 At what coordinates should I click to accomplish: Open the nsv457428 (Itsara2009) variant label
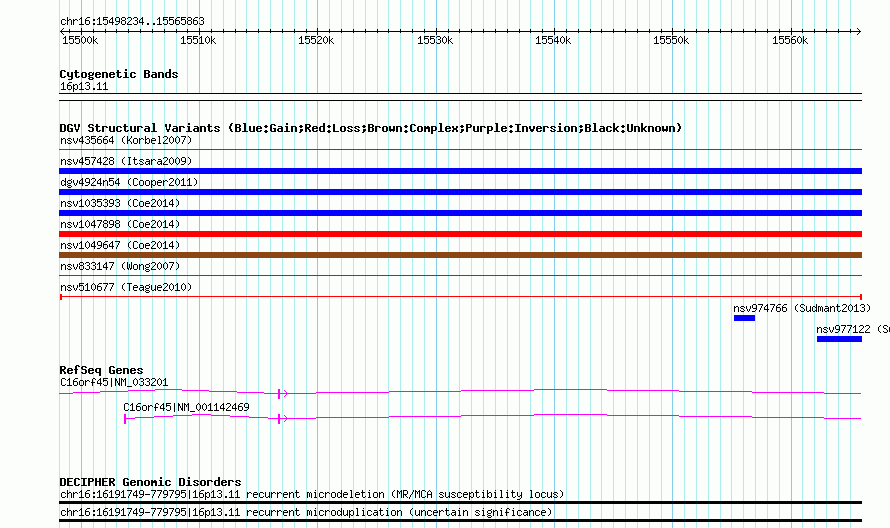(x=126, y=161)
